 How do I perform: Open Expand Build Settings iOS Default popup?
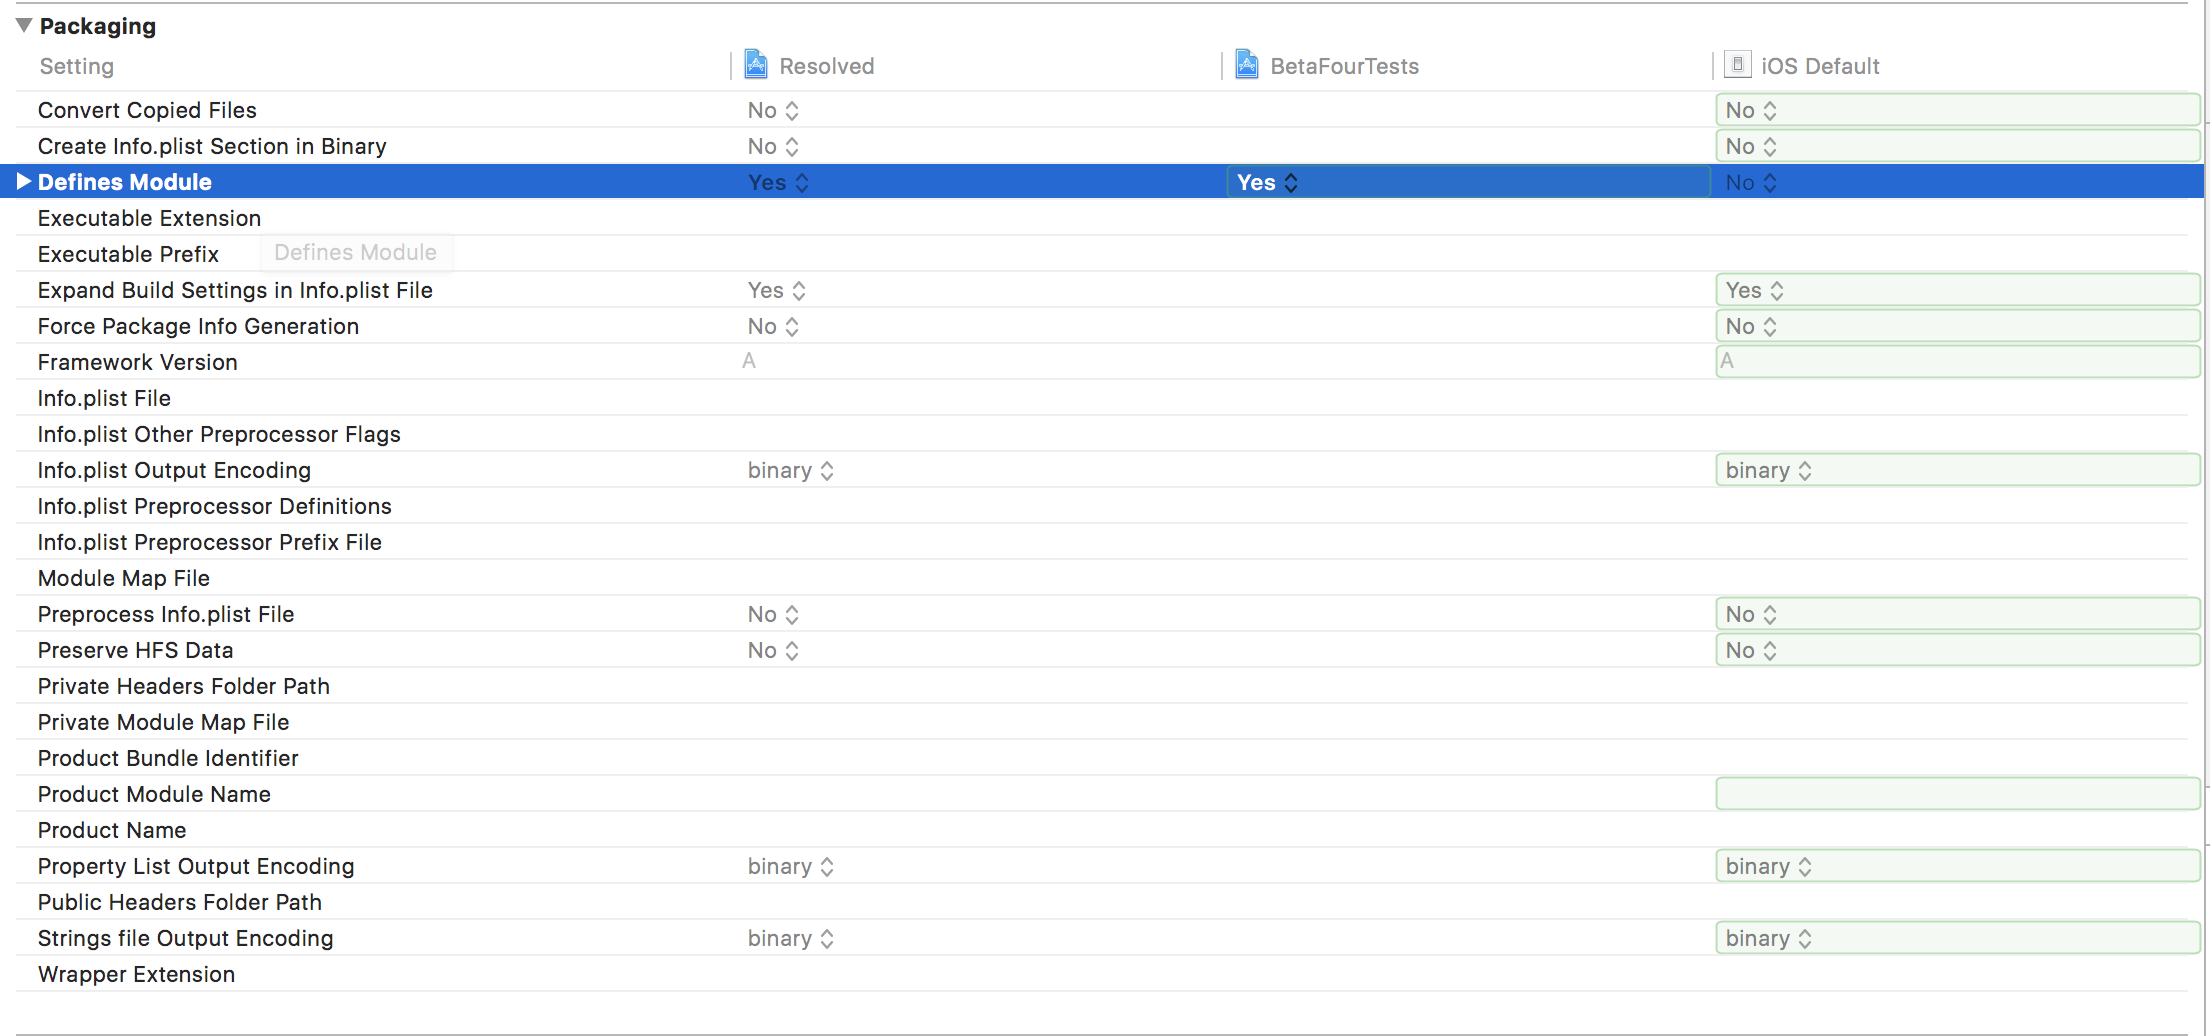tap(1957, 290)
